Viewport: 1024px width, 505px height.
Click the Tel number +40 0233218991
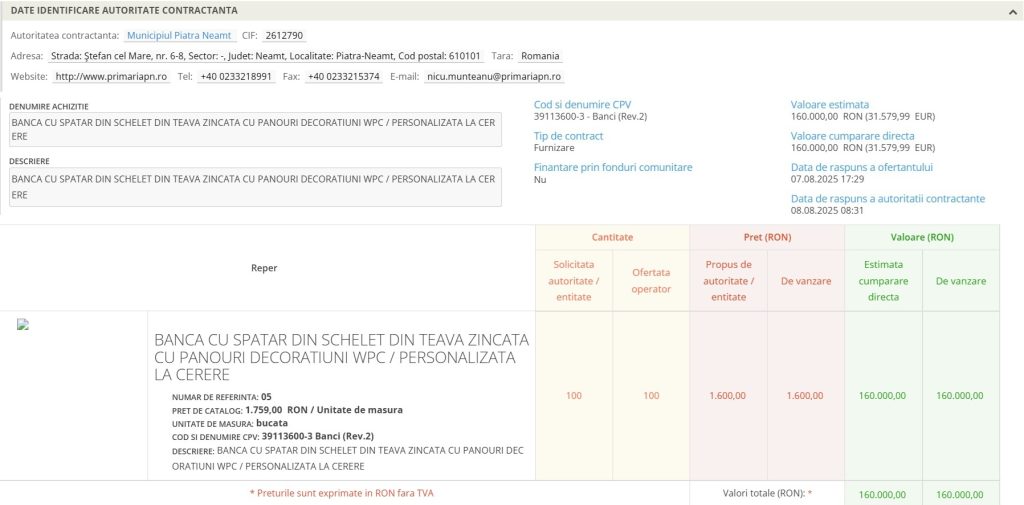click(x=236, y=77)
